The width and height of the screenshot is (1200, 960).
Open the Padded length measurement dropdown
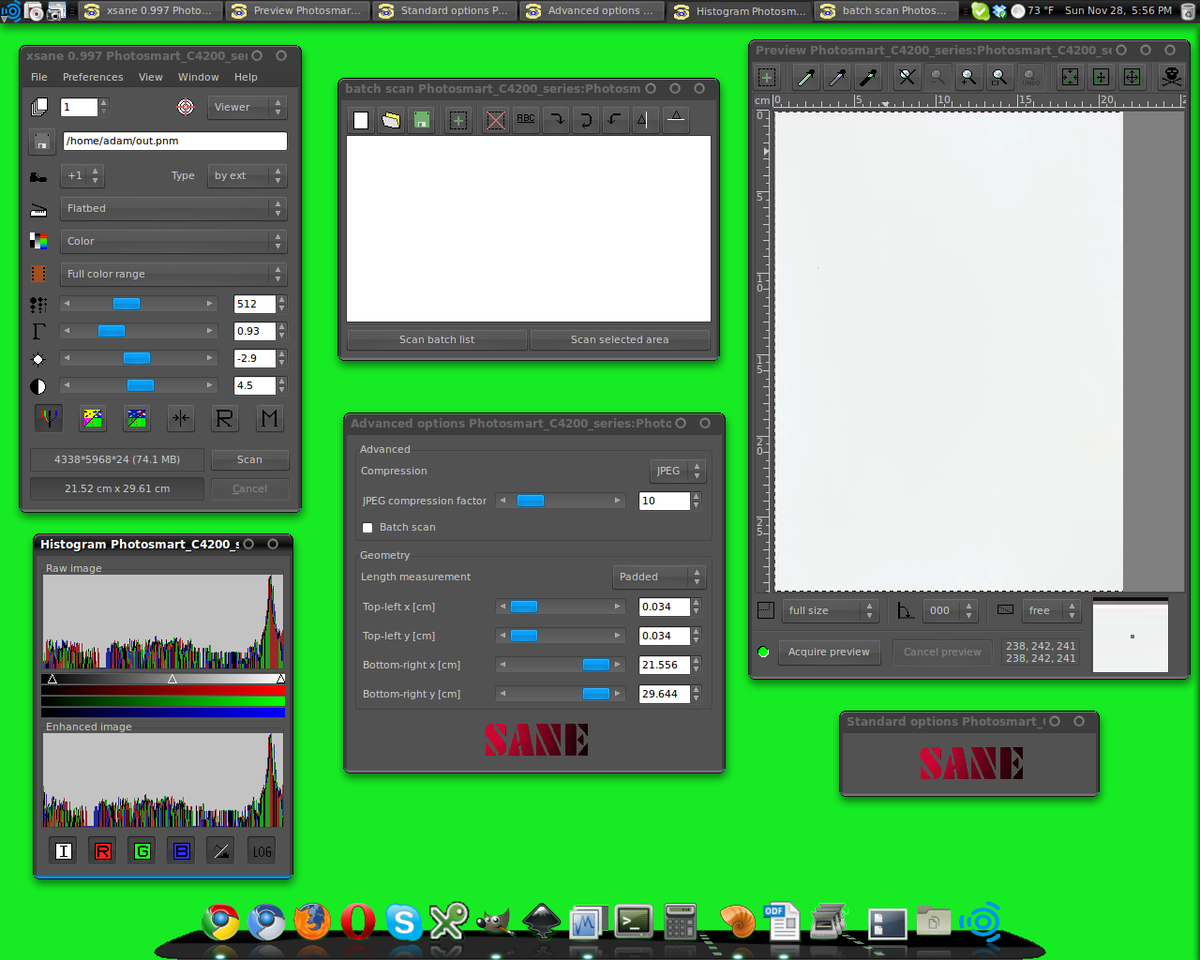(x=658, y=577)
